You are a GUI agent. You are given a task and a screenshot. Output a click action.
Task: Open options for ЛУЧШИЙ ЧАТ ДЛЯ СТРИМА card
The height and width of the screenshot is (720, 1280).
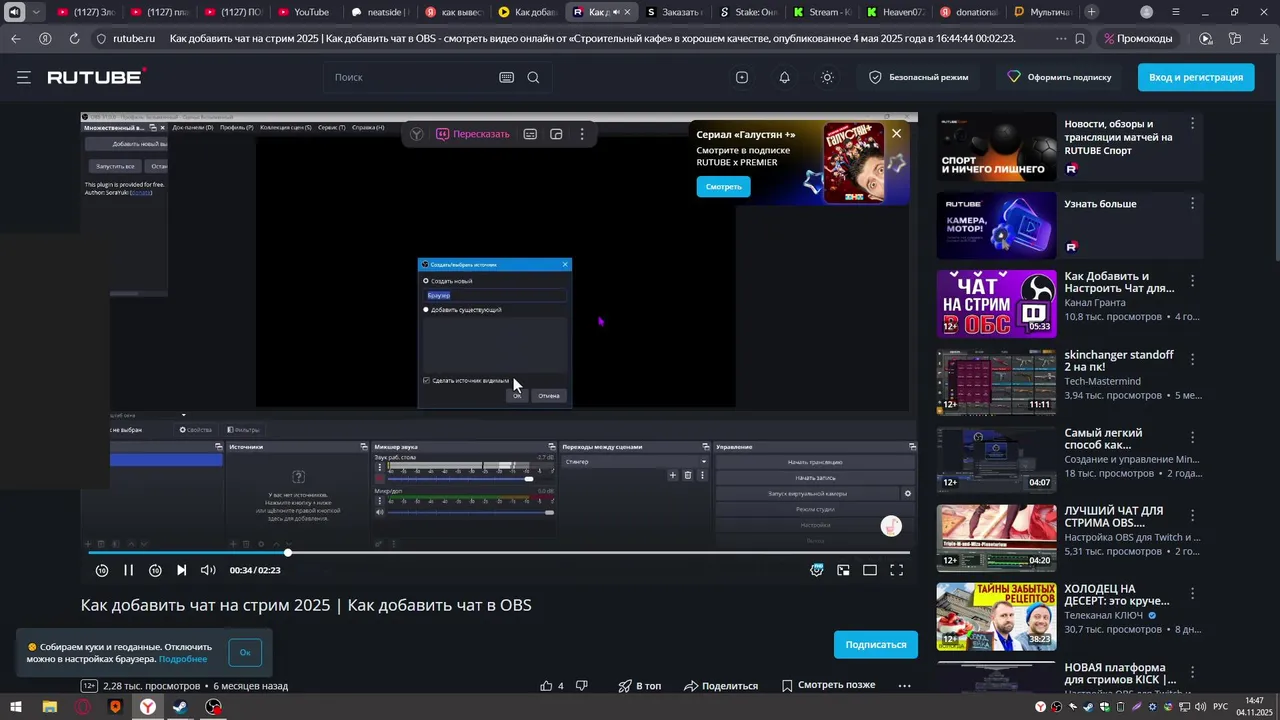point(1192,516)
